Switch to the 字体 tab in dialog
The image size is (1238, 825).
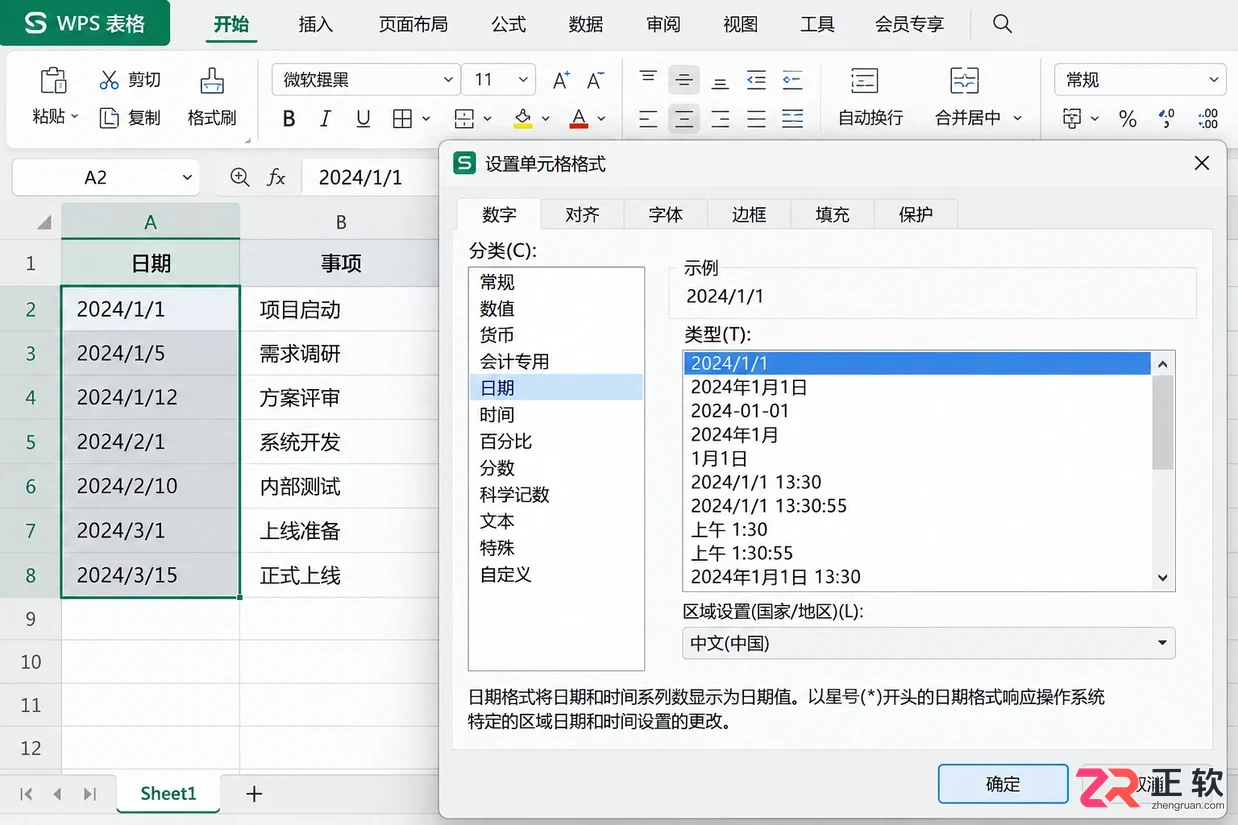click(x=666, y=214)
